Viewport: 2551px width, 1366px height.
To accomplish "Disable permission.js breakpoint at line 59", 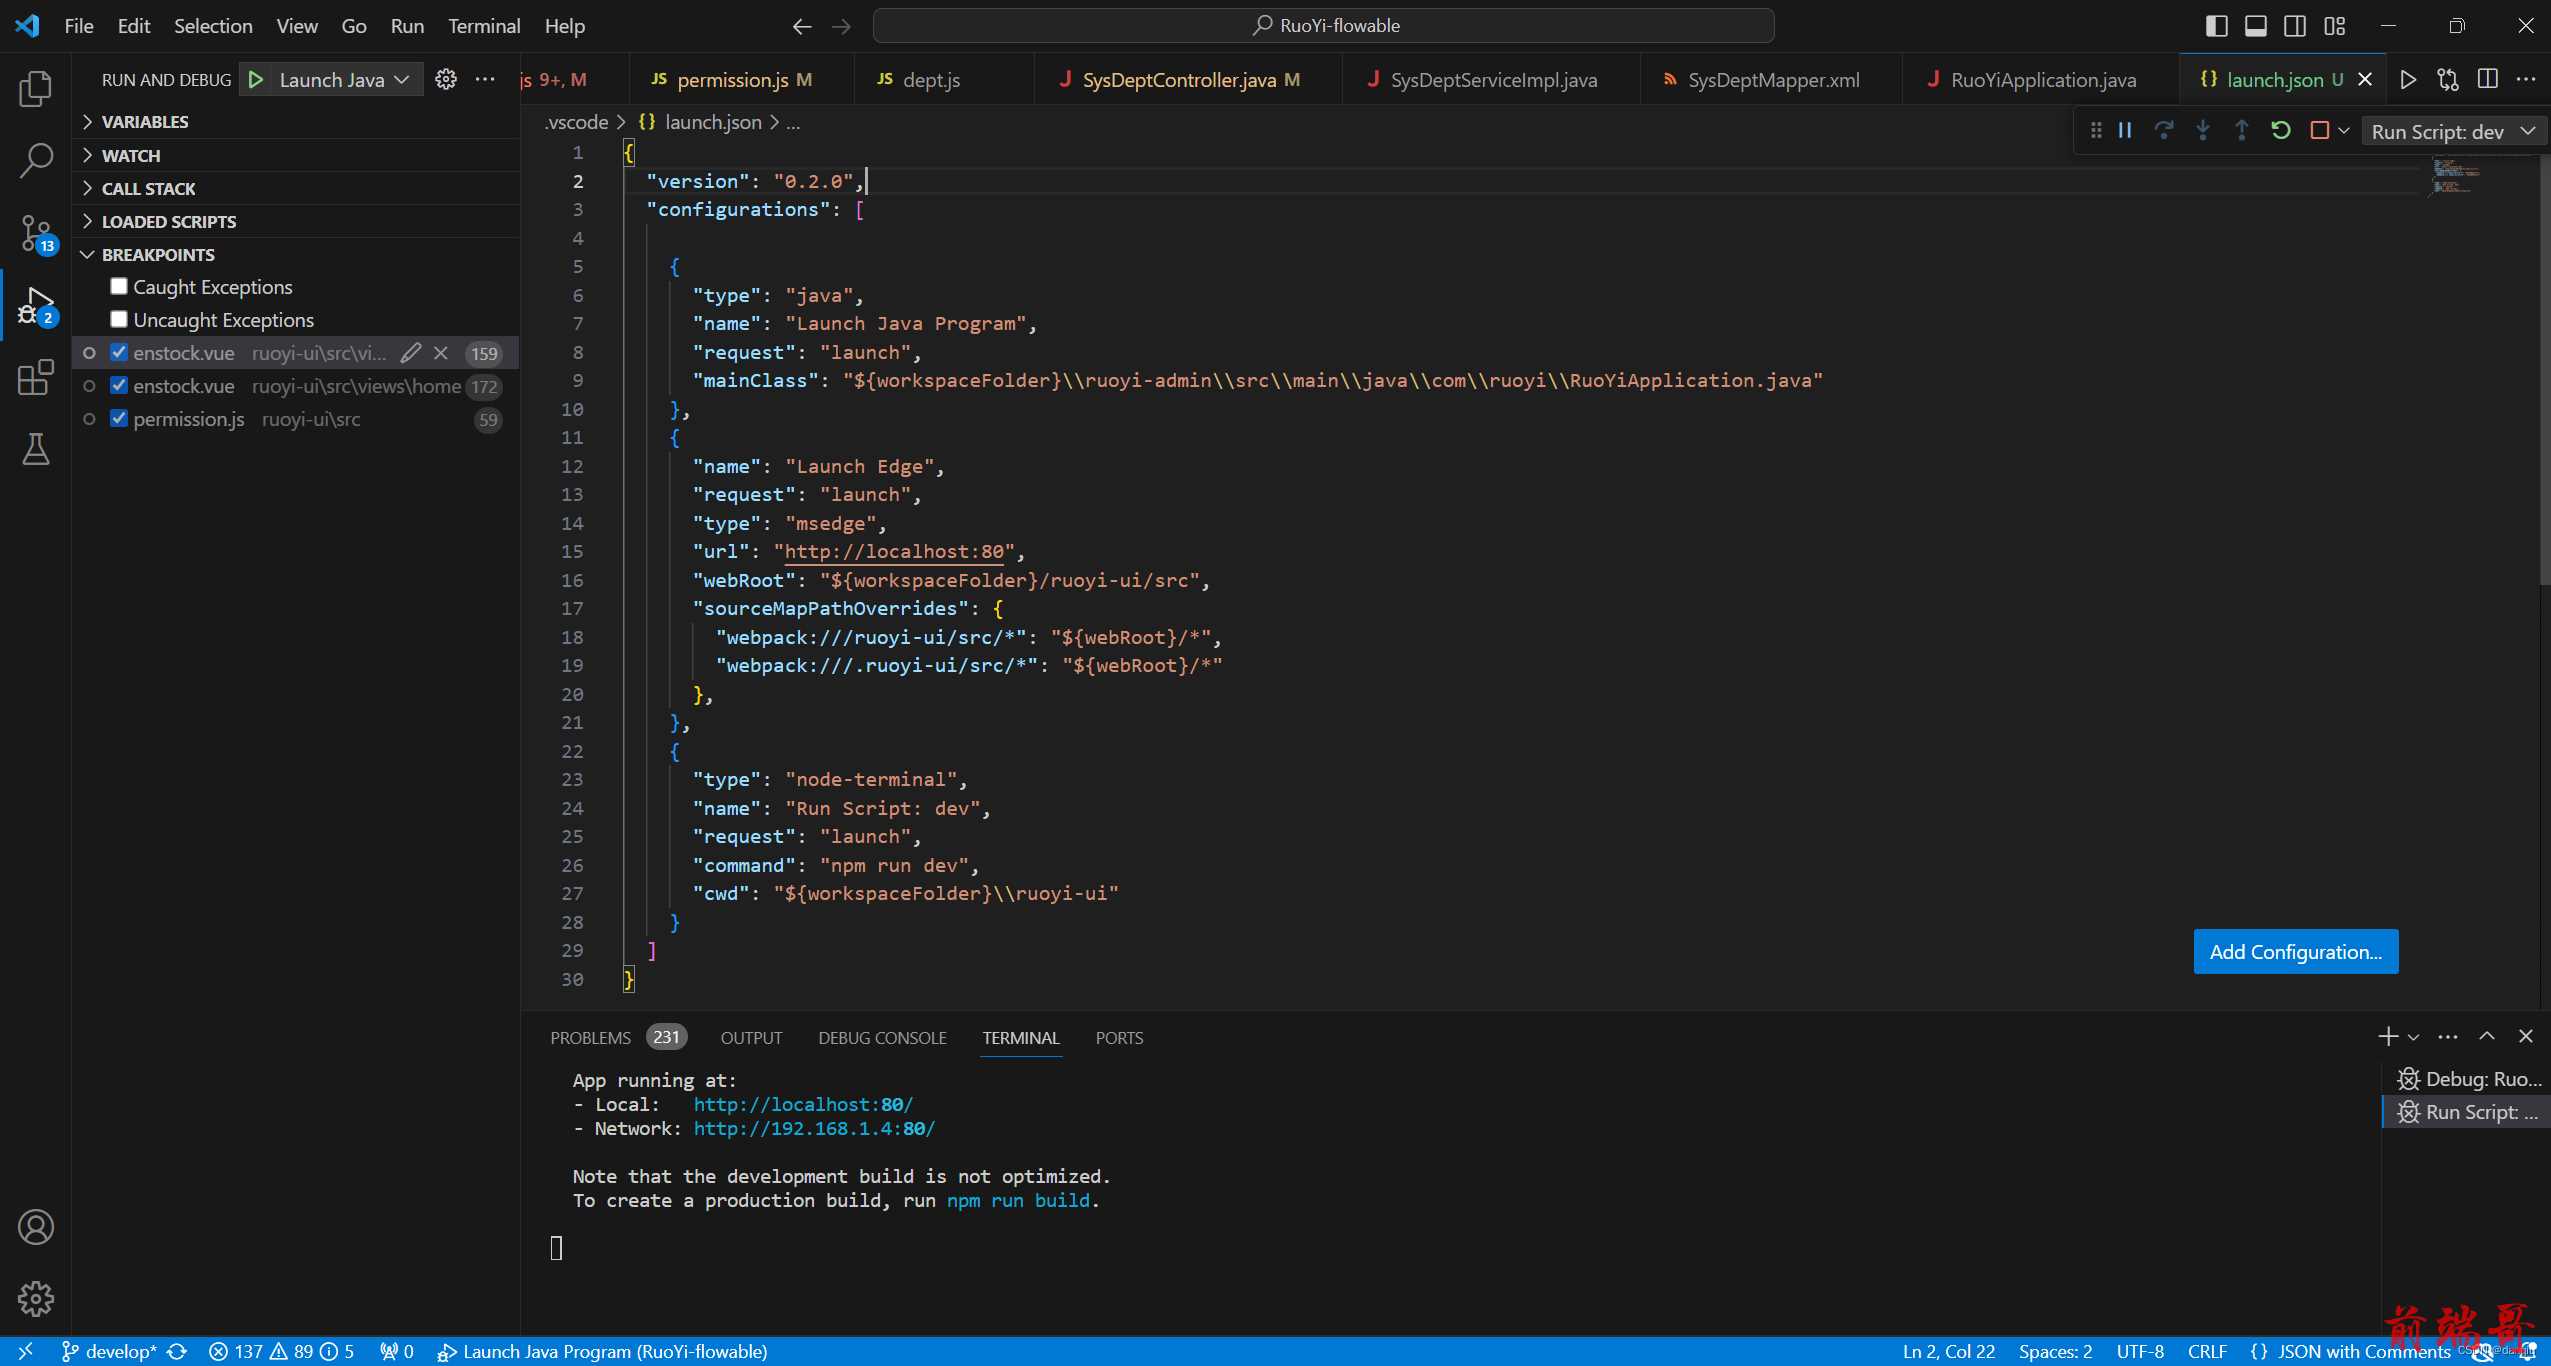I will 119,419.
